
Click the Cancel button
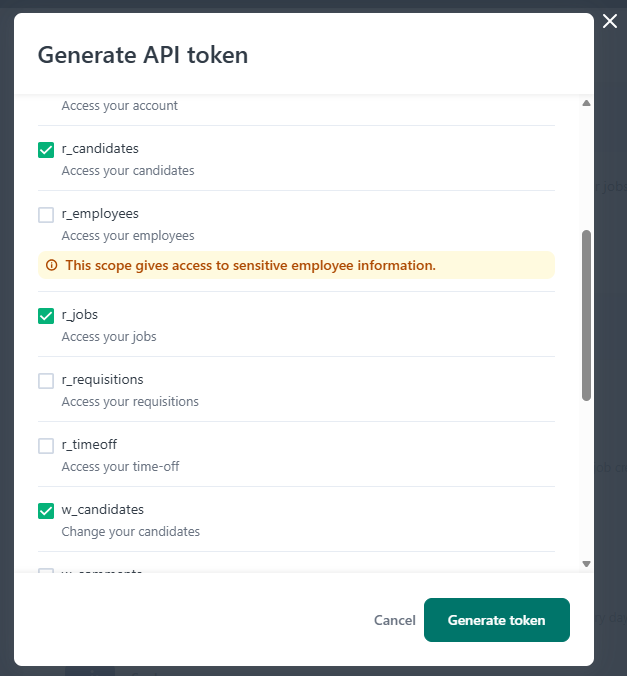click(394, 620)
